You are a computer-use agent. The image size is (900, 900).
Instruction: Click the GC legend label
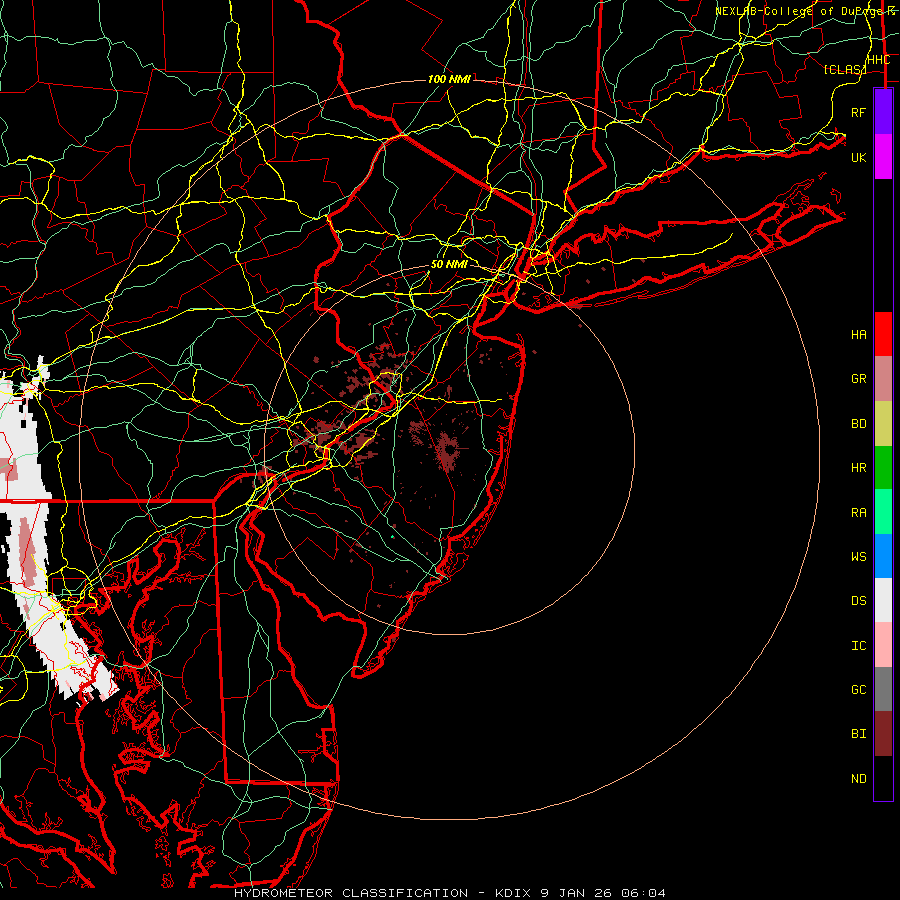[x=859, y=690]
